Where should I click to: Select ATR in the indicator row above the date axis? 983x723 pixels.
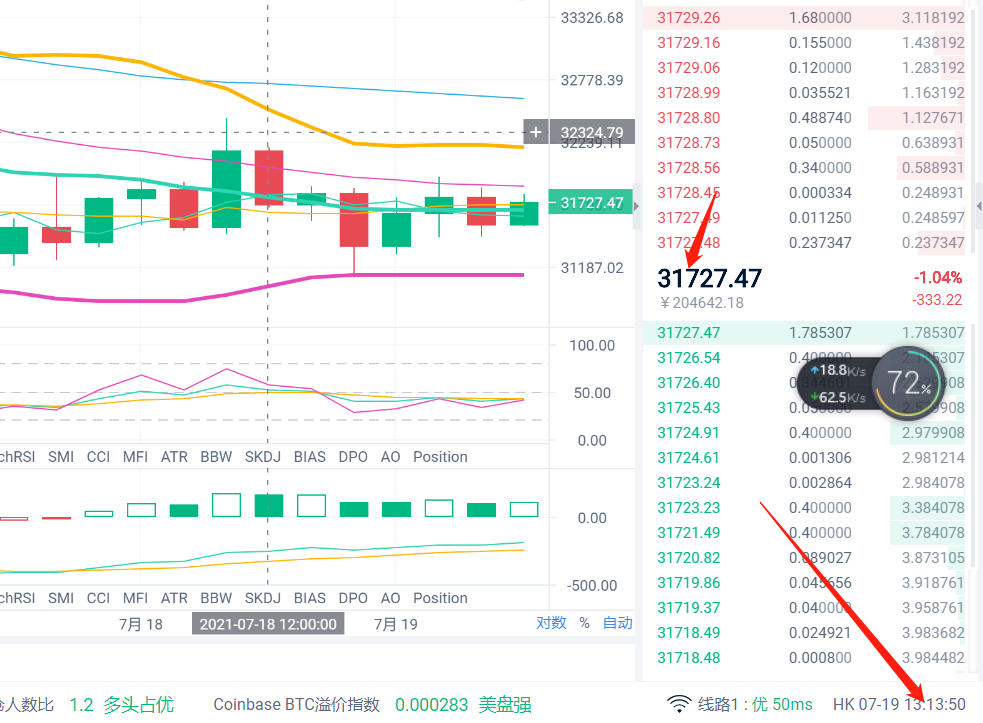(x=174, y=598)
